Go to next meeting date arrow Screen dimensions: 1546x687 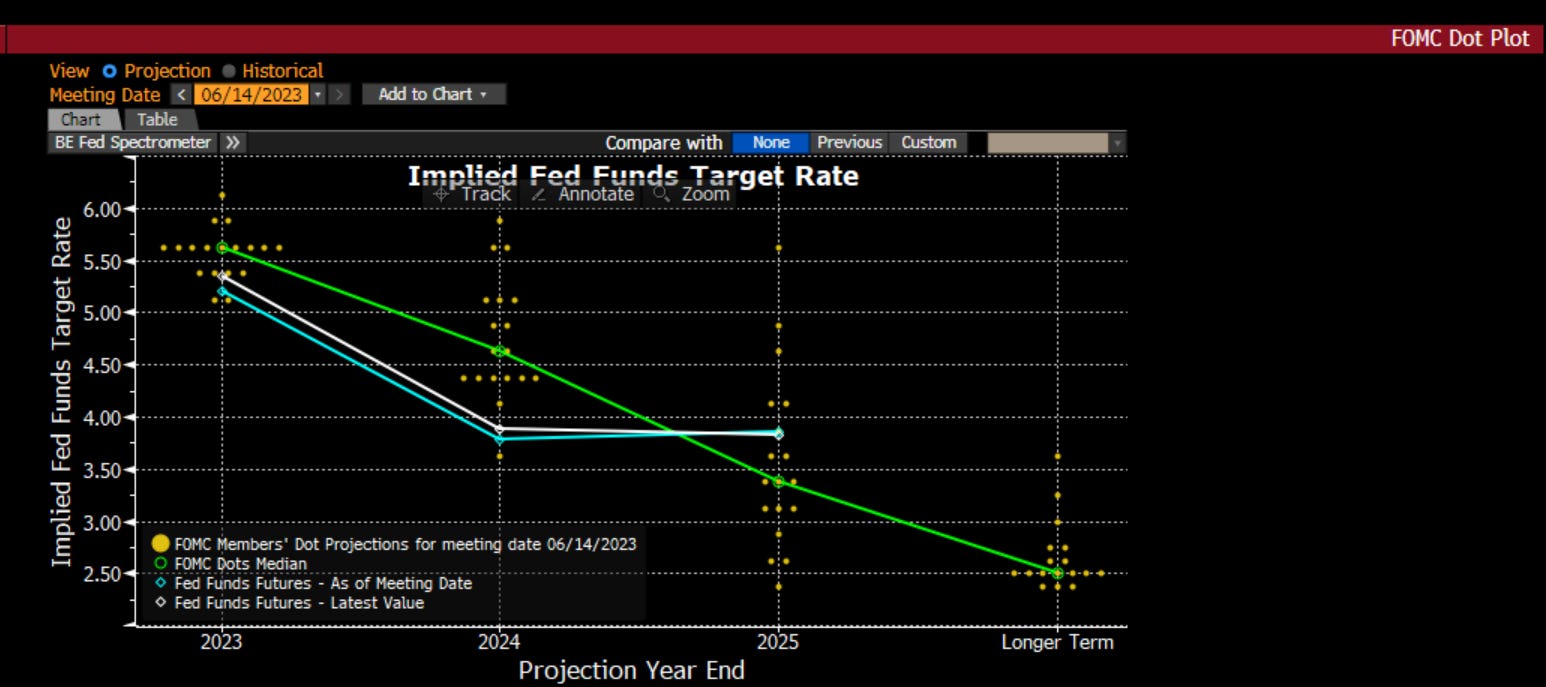tap(339, 95)
